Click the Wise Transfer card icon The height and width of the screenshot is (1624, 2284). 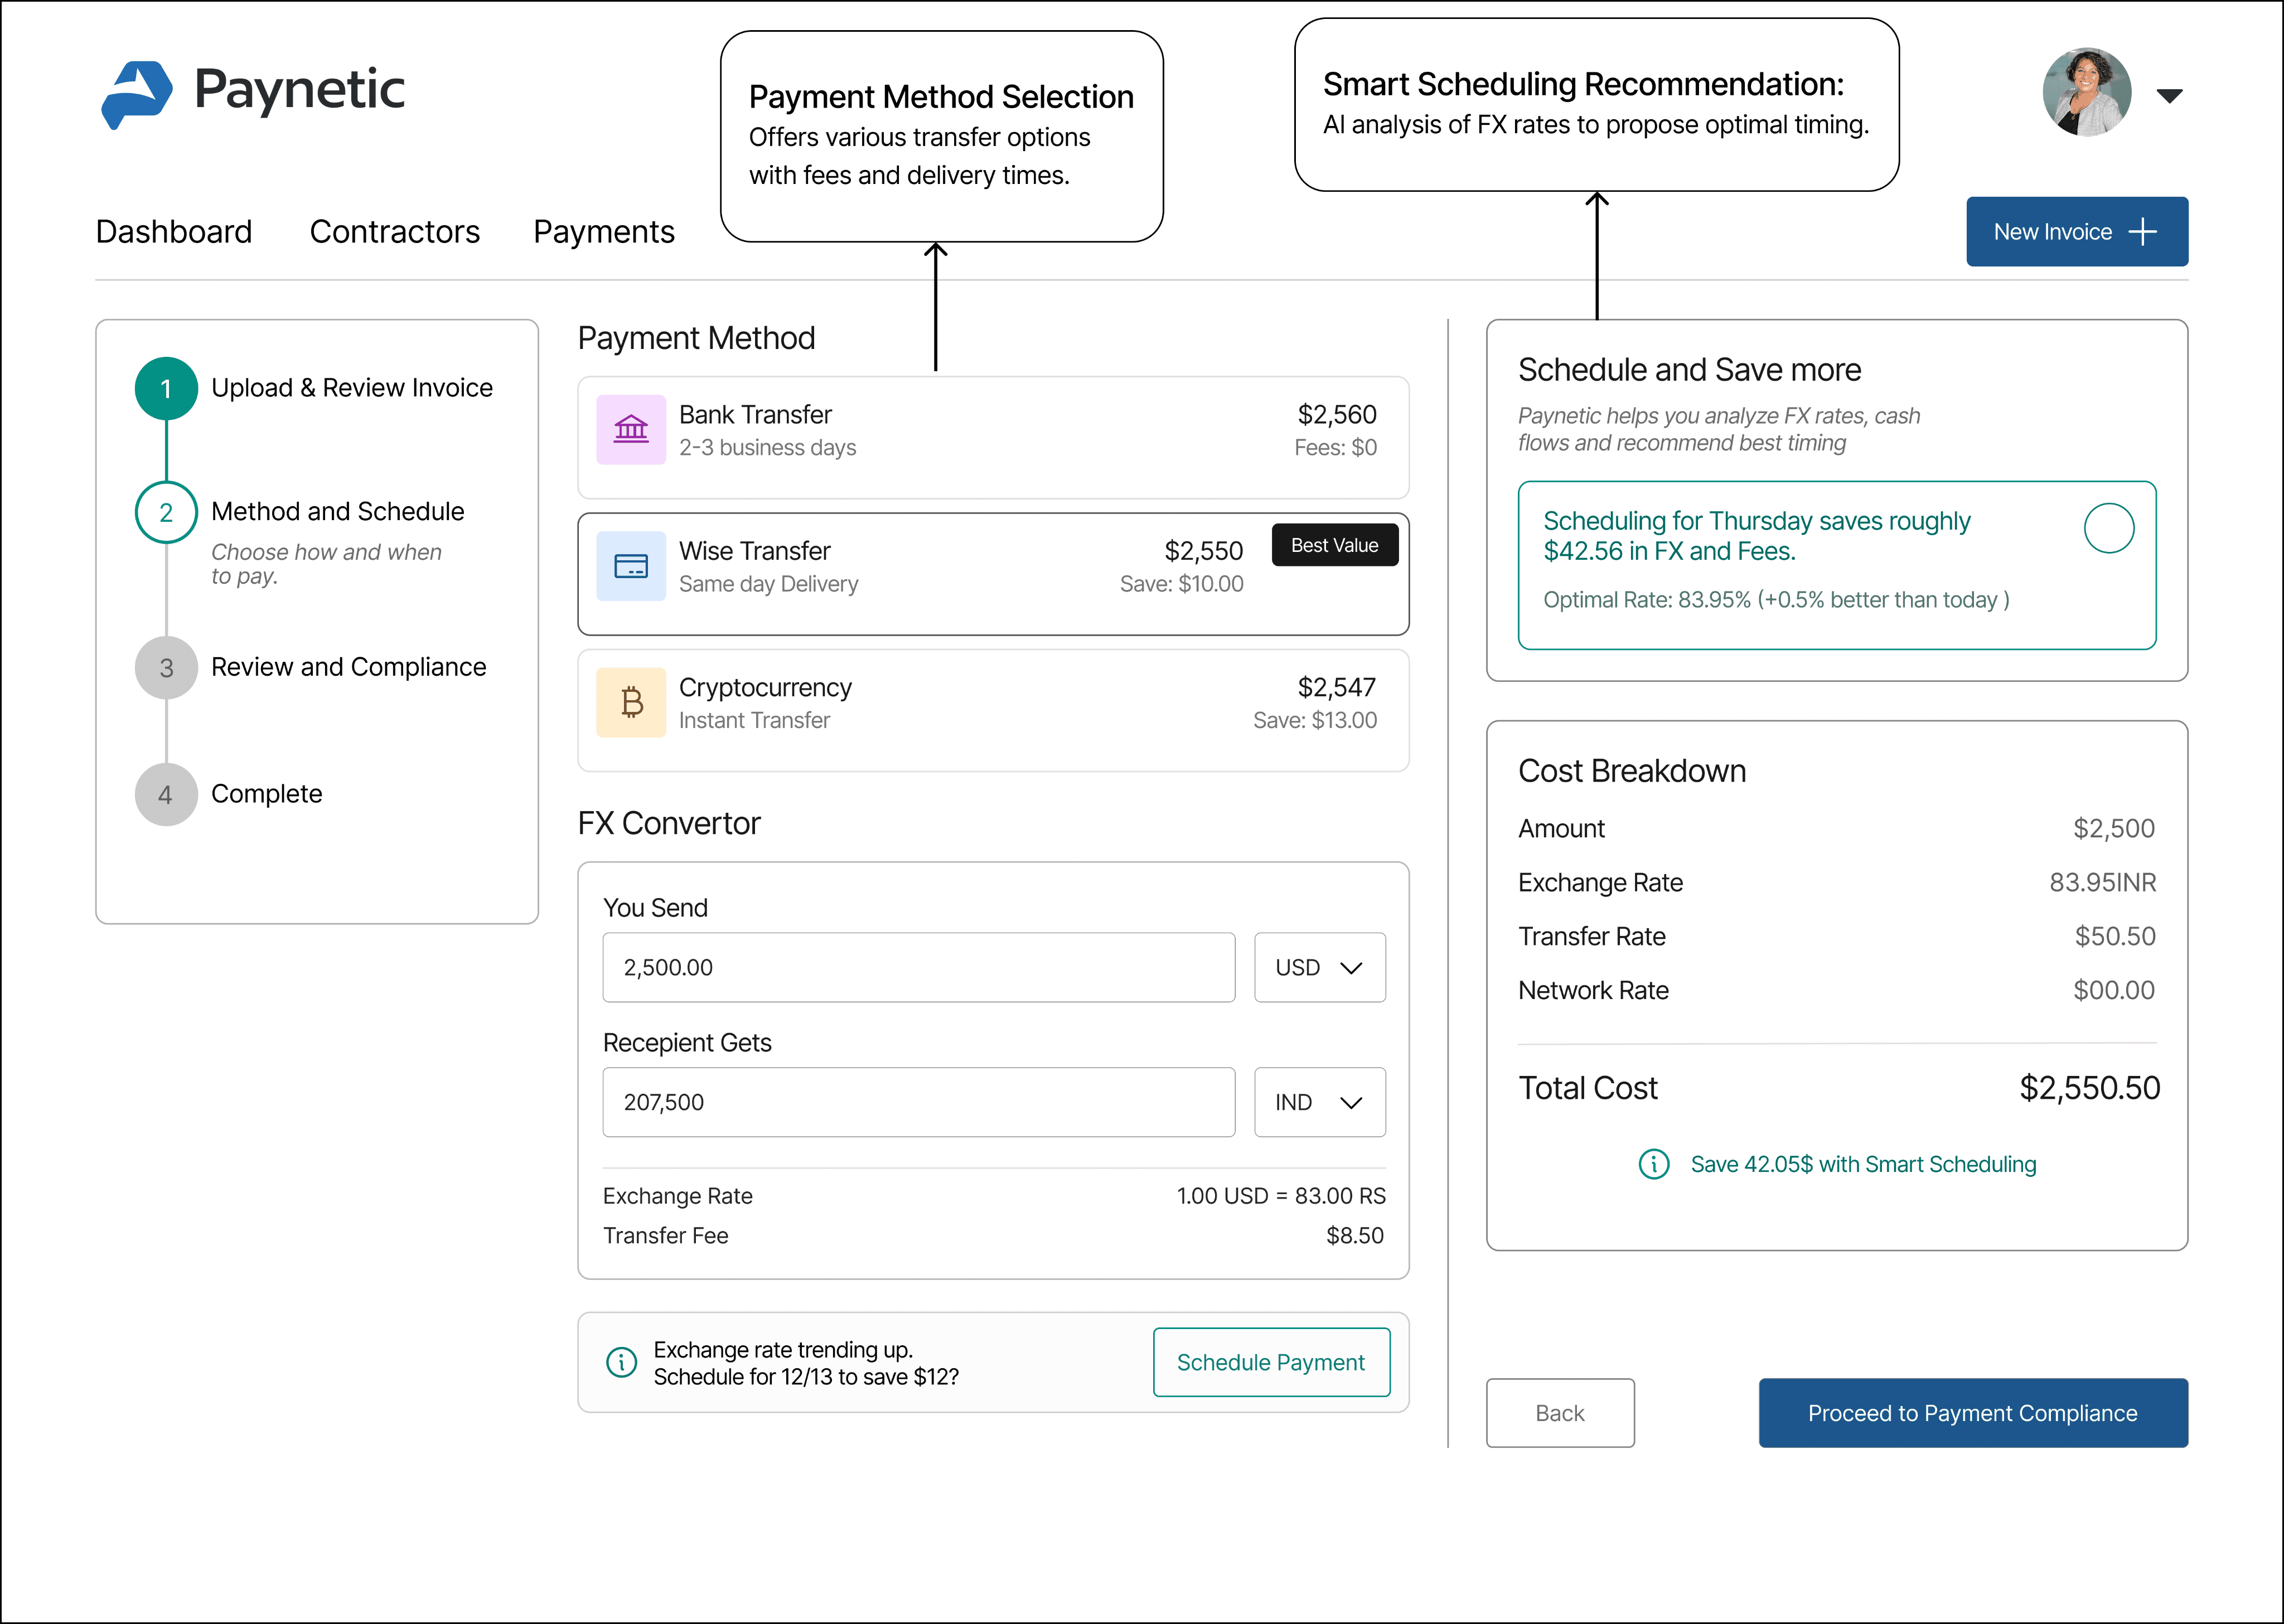click(x=631, y=566)
